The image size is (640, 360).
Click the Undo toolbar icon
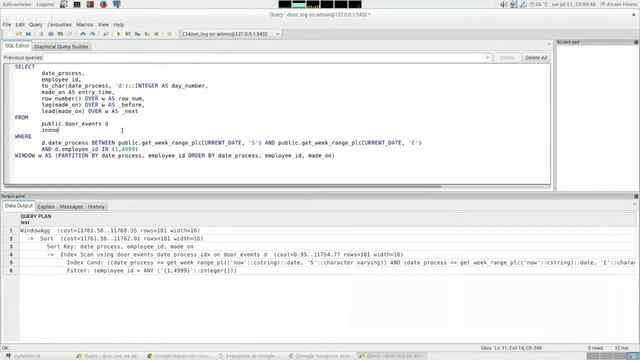coord(83,34)
